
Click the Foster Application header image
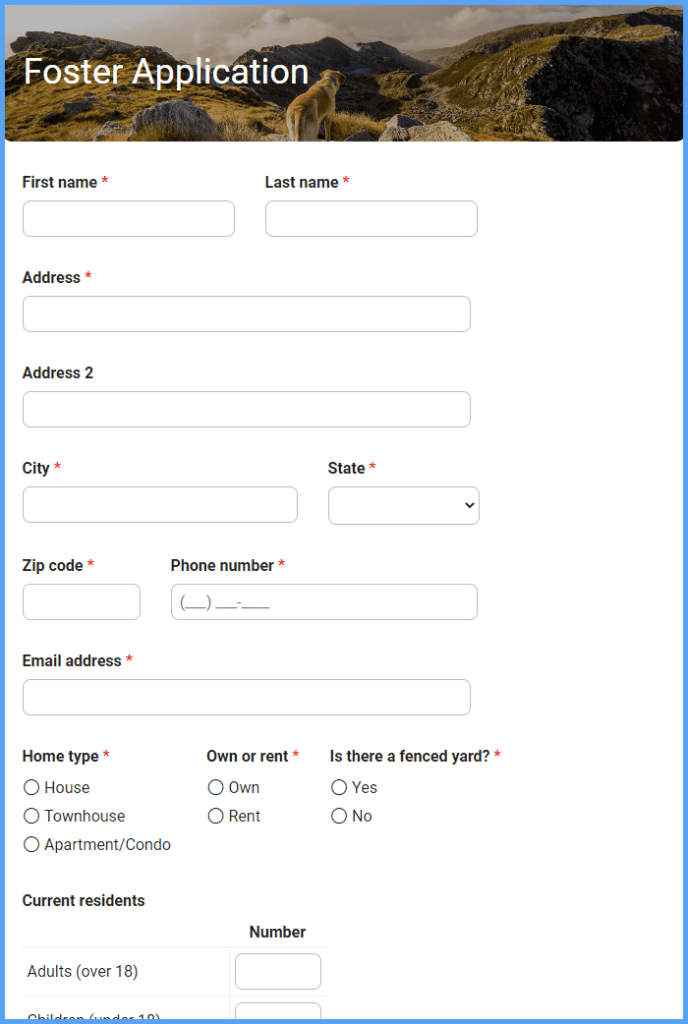(344, 75)
